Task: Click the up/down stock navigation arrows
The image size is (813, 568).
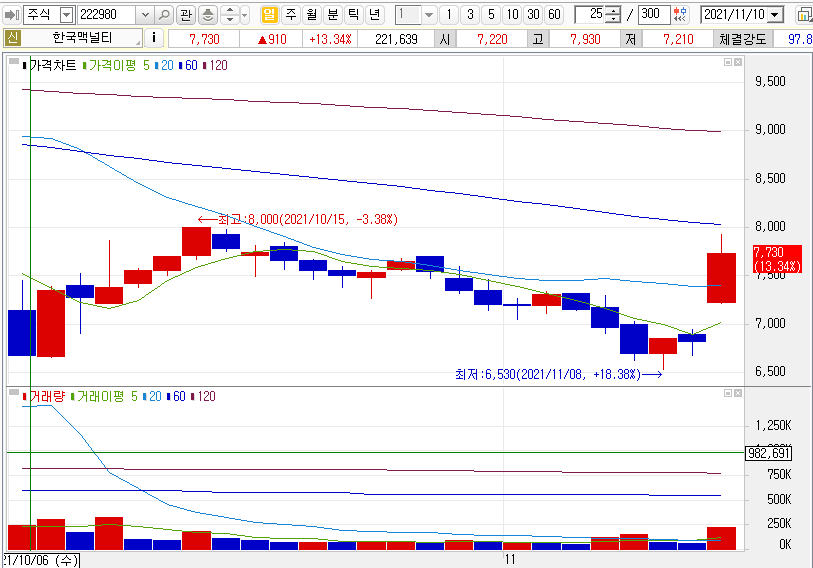Action: click(x=230, y=15)
